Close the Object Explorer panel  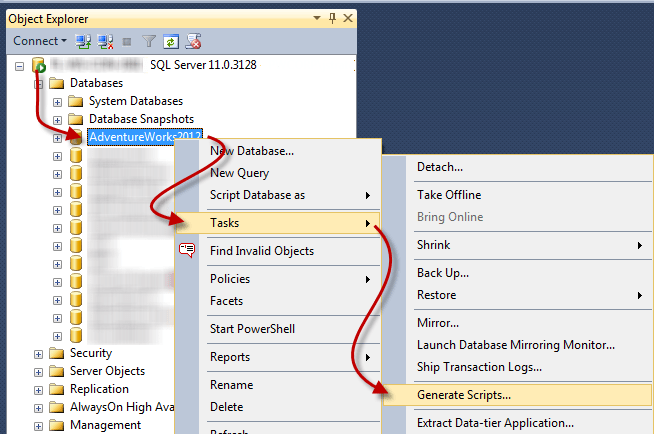click(x=348, y=18)
